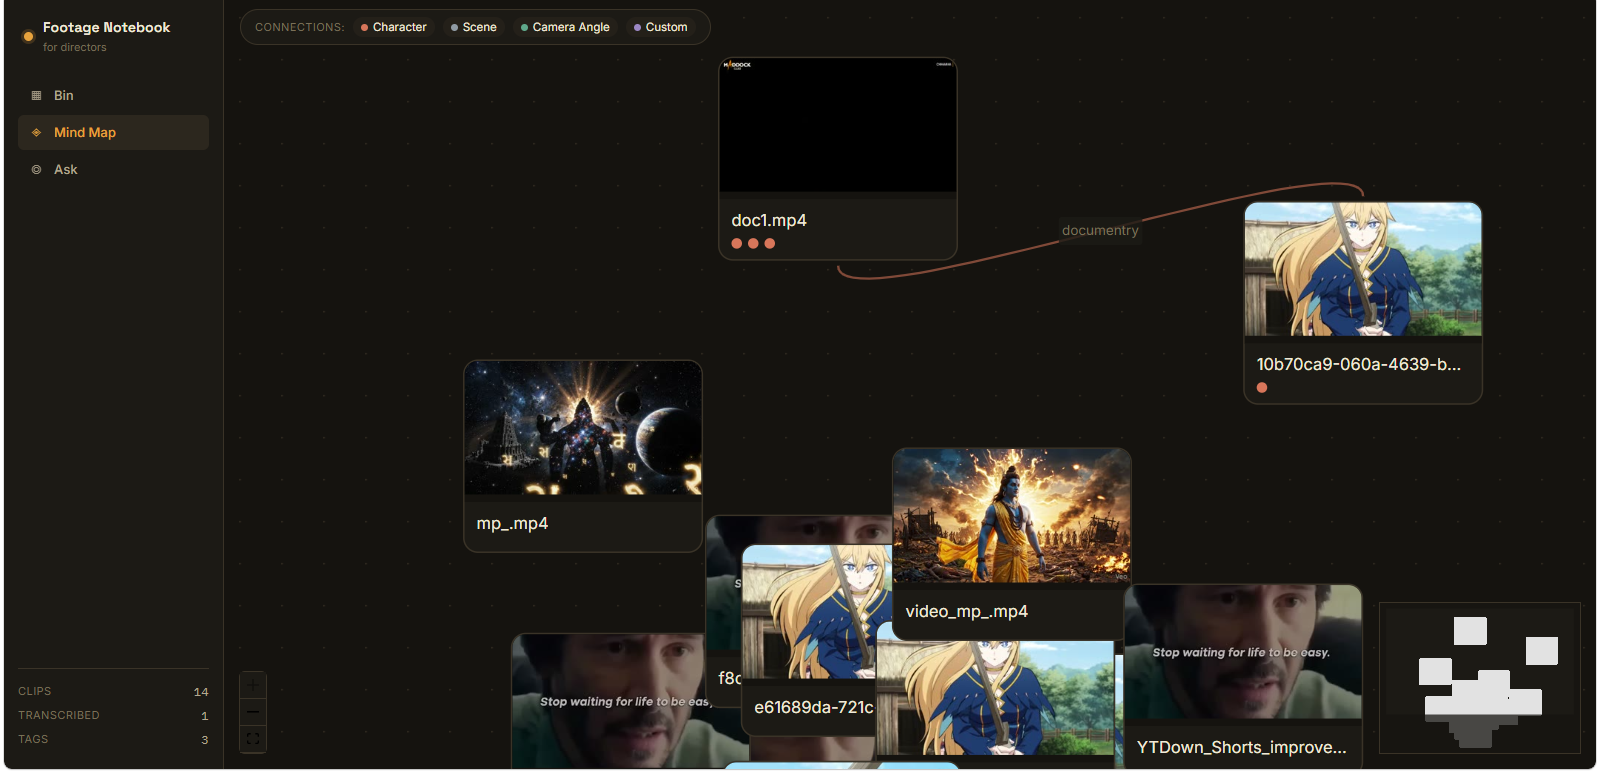Viewport: 1600px width, 772px height.
Task: Click the mp_.mp4 file name
Action: point(512,523)
